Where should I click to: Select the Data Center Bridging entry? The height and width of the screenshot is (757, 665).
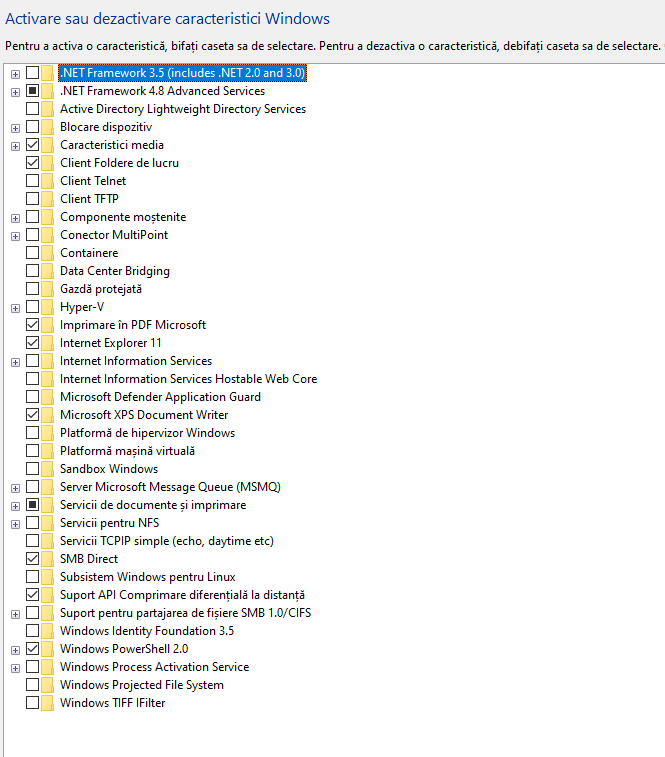coord(114,271)
